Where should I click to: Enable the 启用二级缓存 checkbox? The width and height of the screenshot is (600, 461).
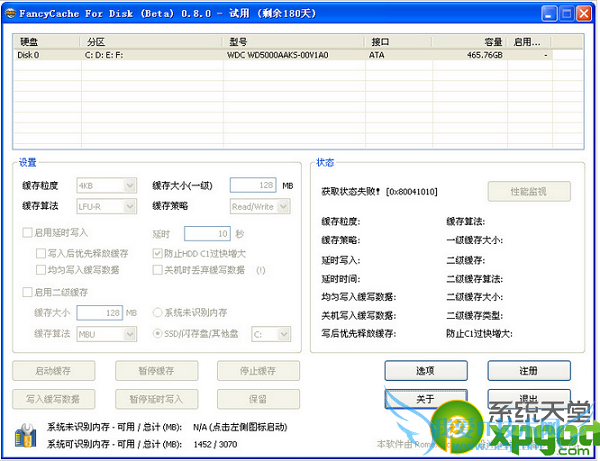pyautogui.click(x=27, y=292)
